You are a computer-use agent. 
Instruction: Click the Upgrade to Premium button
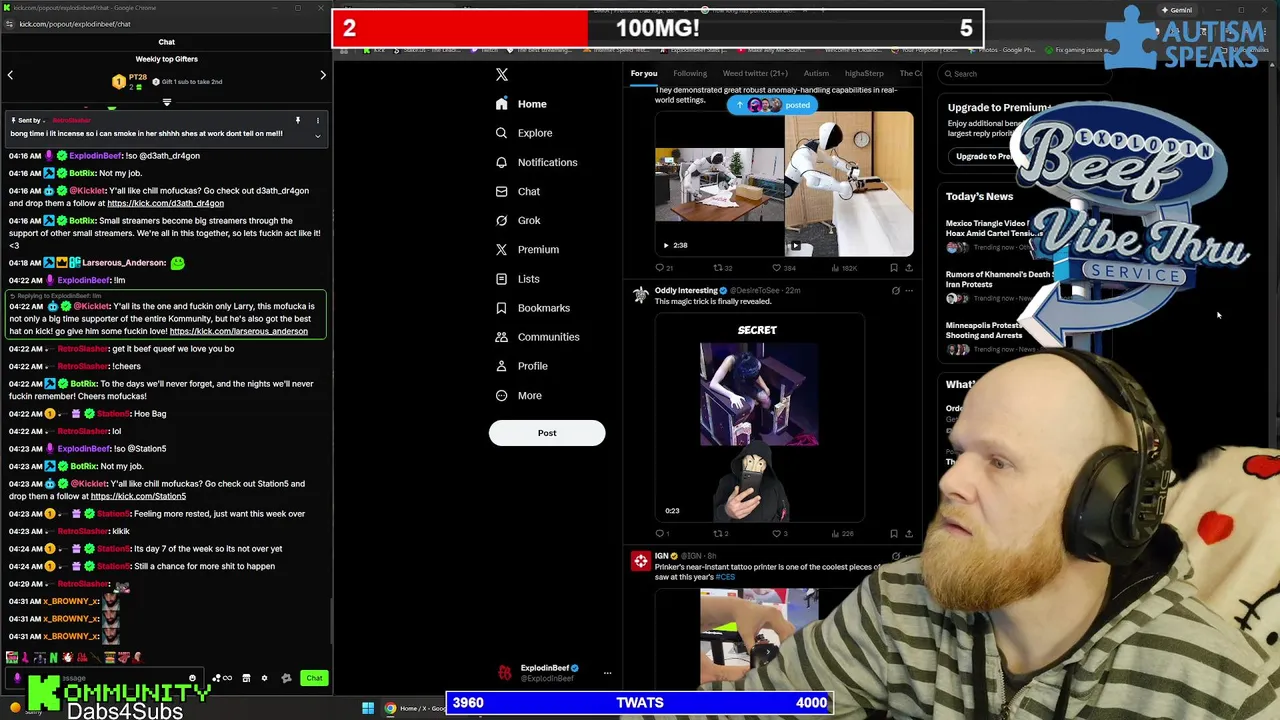[x=986, y=156]
